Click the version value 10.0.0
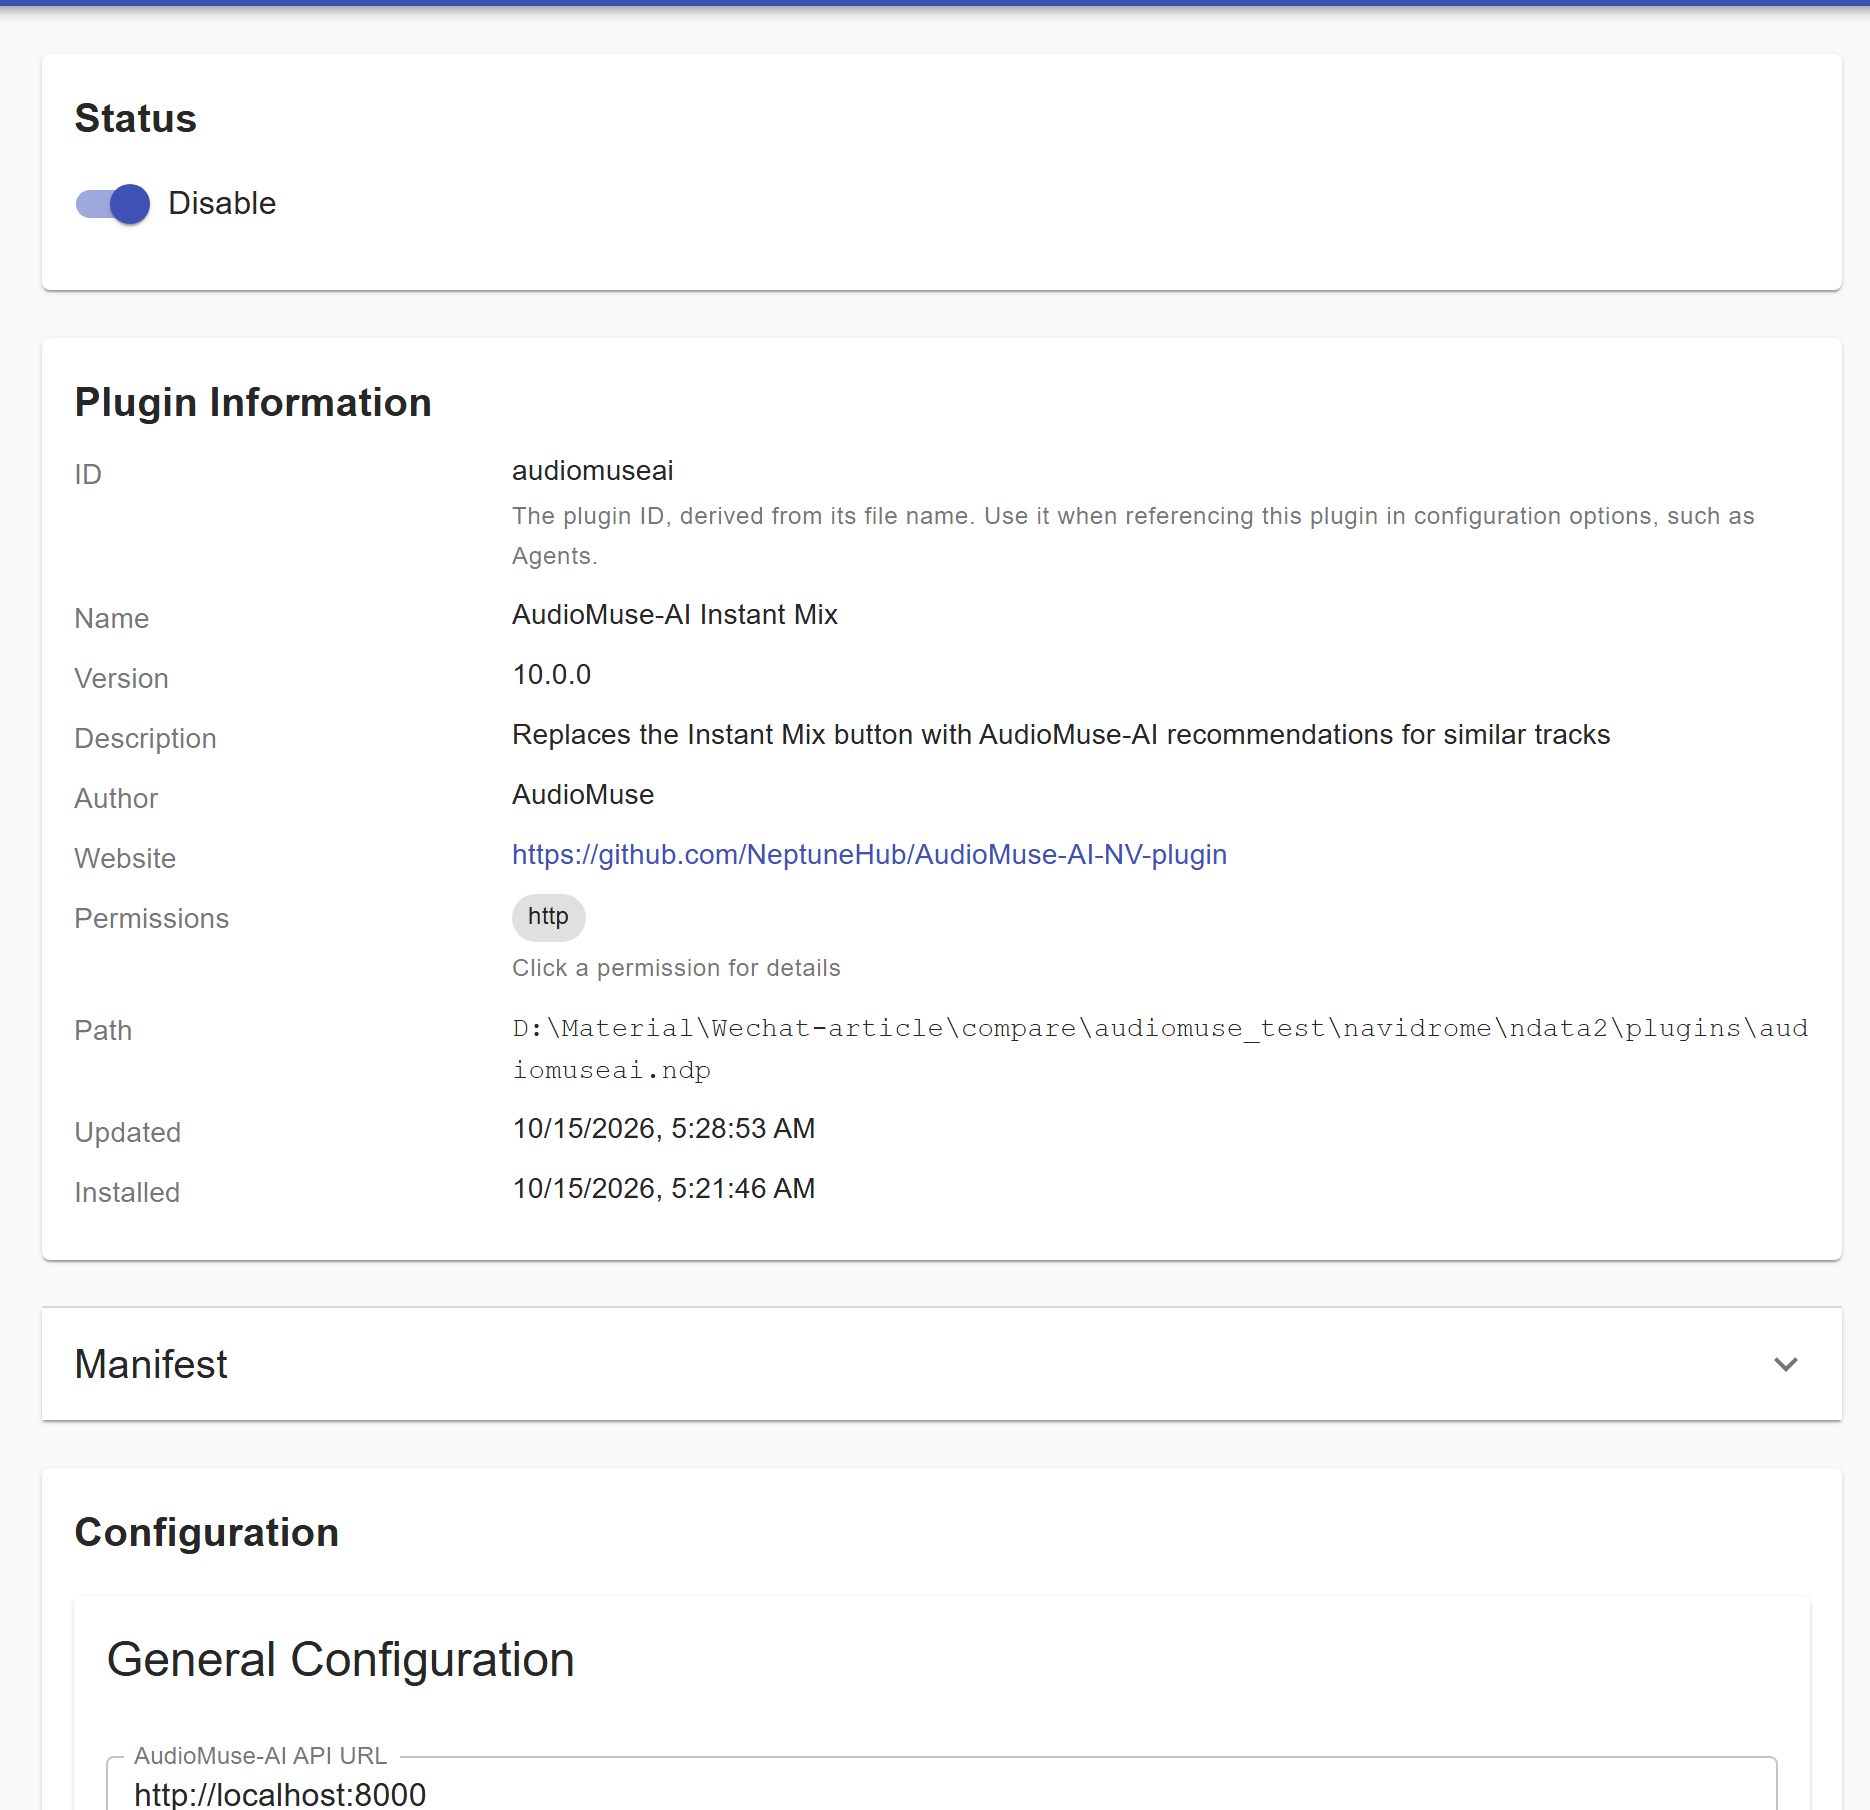This screenshot has width=1870, height=1810. pyautogui.click(x=551, y=675)
